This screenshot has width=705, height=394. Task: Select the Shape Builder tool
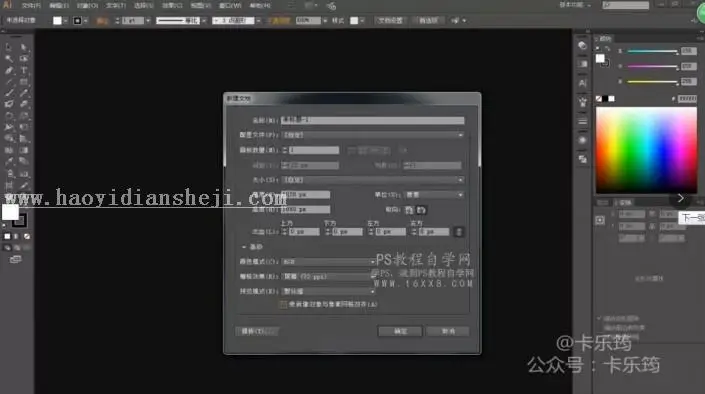coord(9,139)
